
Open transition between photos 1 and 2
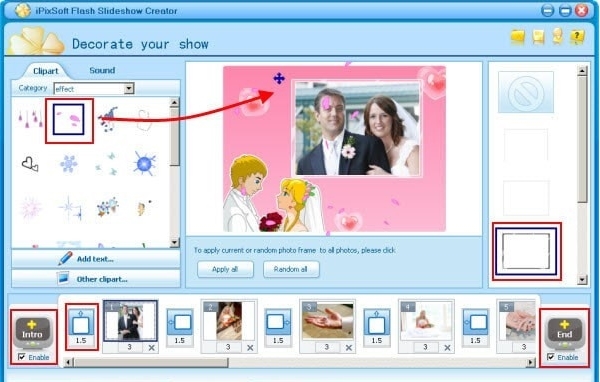[x=180, y=323]
